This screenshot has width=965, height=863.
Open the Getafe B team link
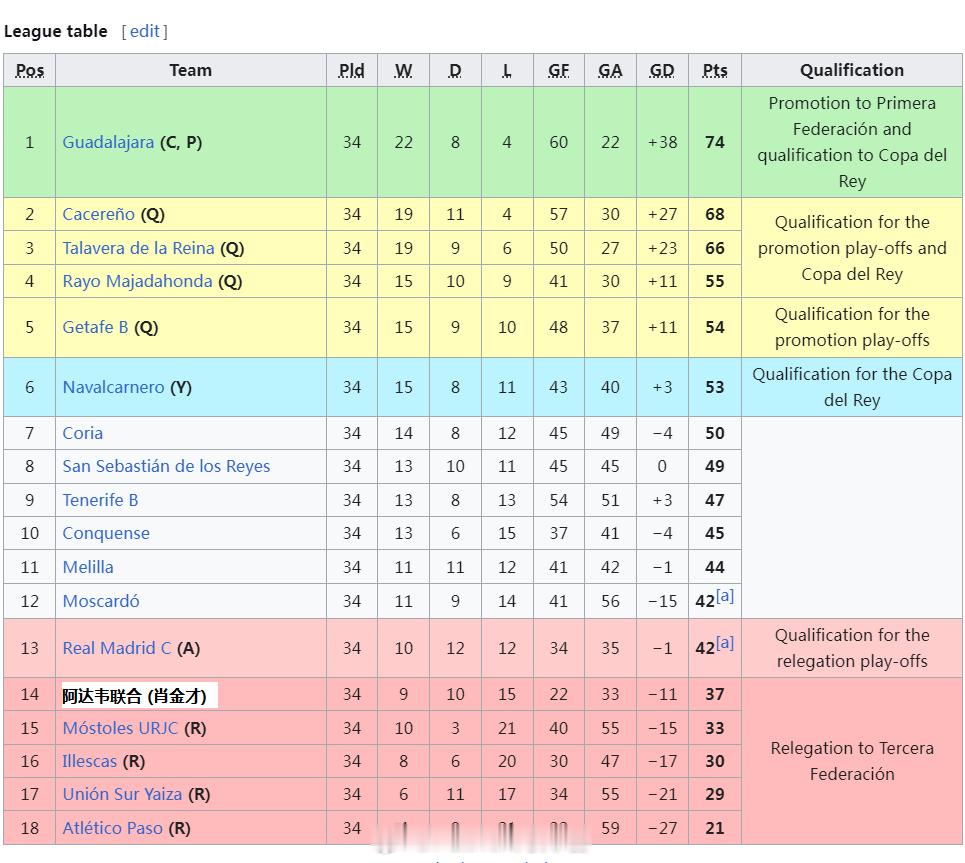coord(95,327)
